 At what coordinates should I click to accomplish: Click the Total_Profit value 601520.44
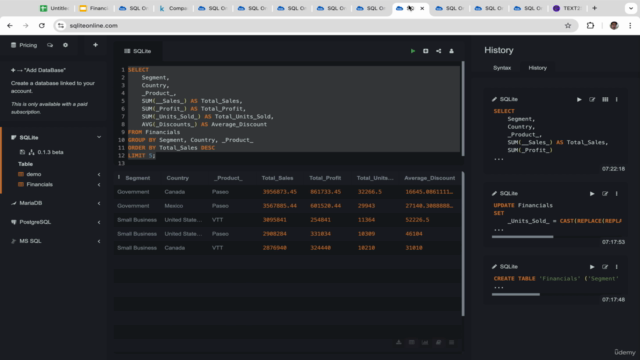click(325, 206)
